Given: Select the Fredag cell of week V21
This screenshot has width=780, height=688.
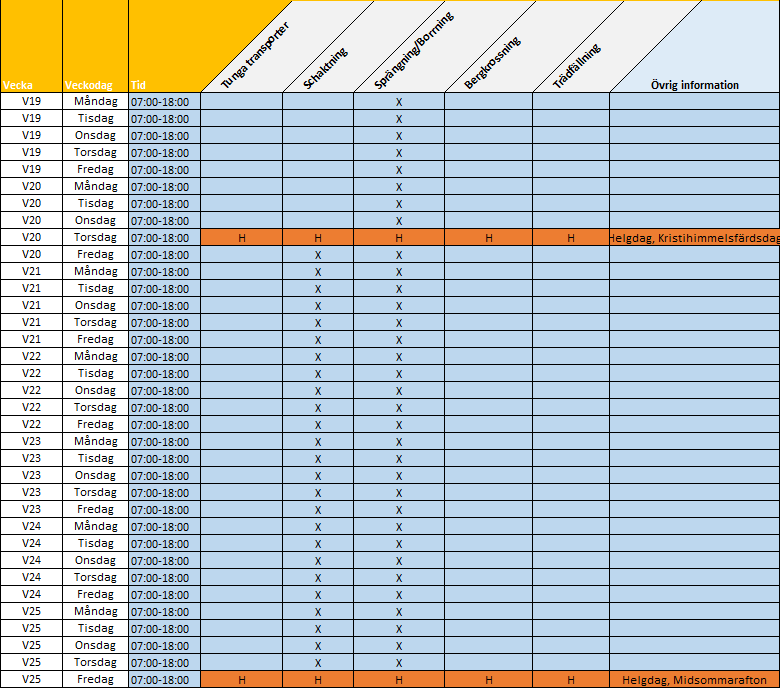Looking at the screenshot, I should 96,339.
